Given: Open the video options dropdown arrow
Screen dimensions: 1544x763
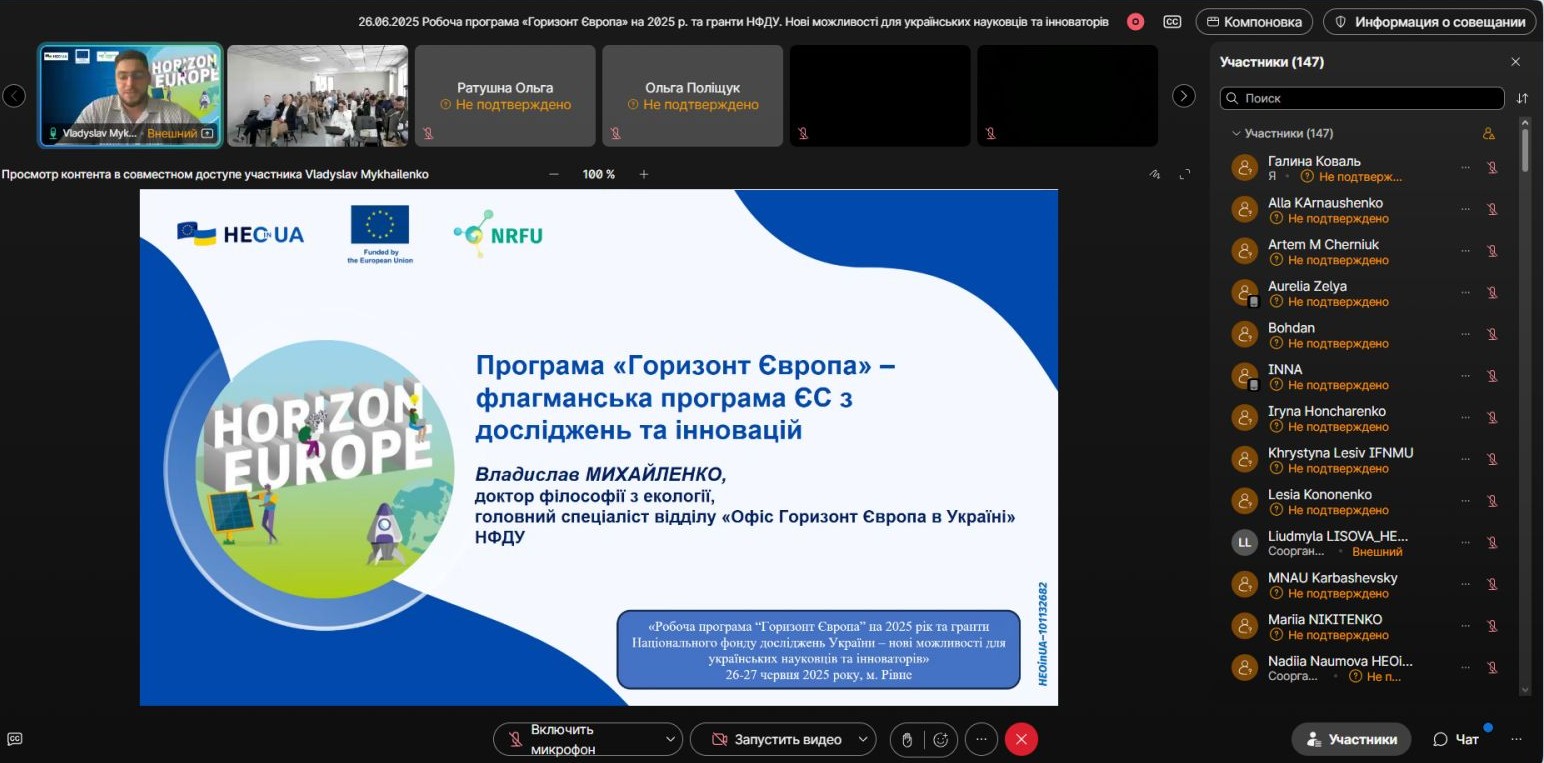Looking at the screenshot, I should click(863, 740).
